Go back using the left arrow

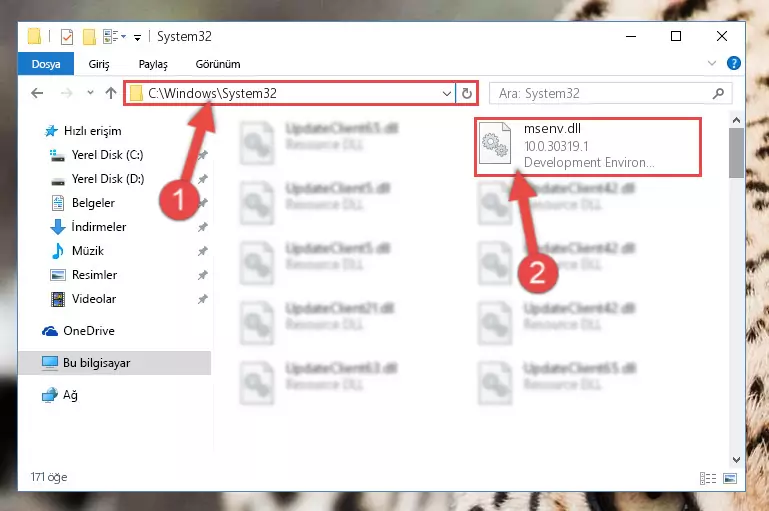pyautogui.click(x=37, y=93)
